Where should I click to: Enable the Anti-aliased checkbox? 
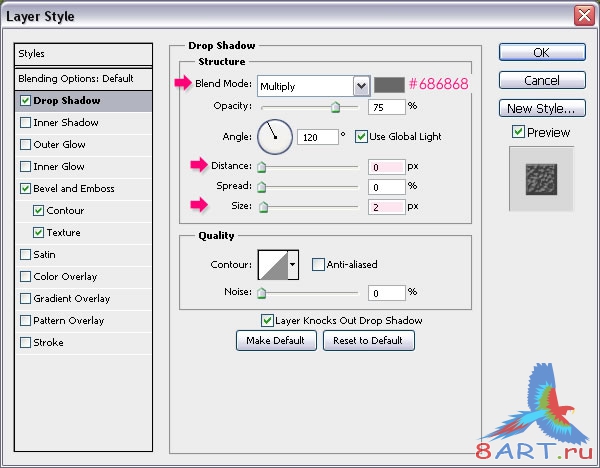[318, 264]
